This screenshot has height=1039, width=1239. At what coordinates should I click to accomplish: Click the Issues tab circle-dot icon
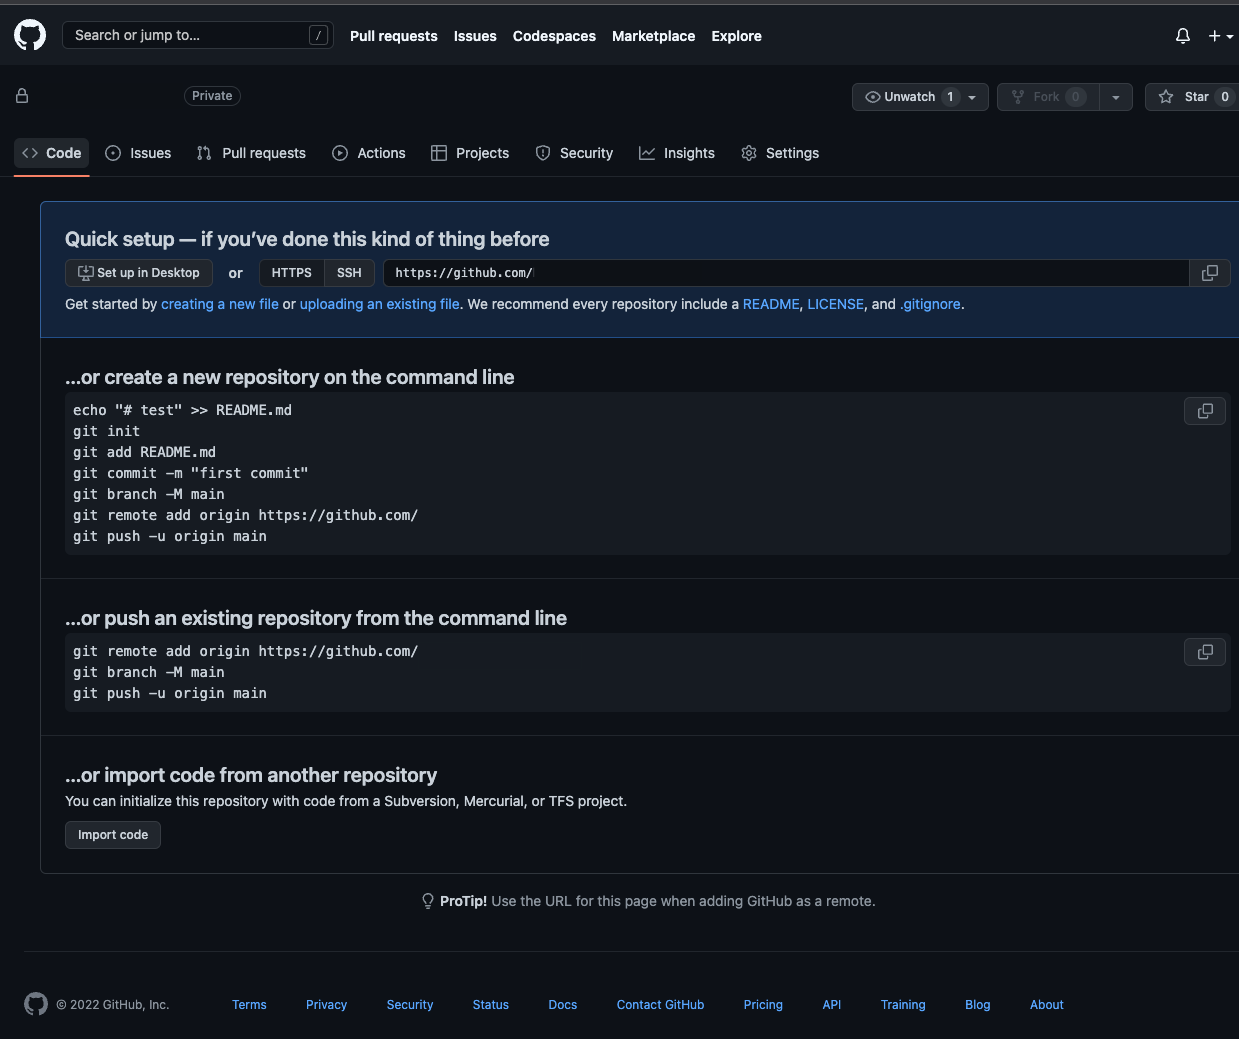coord(113,153)
